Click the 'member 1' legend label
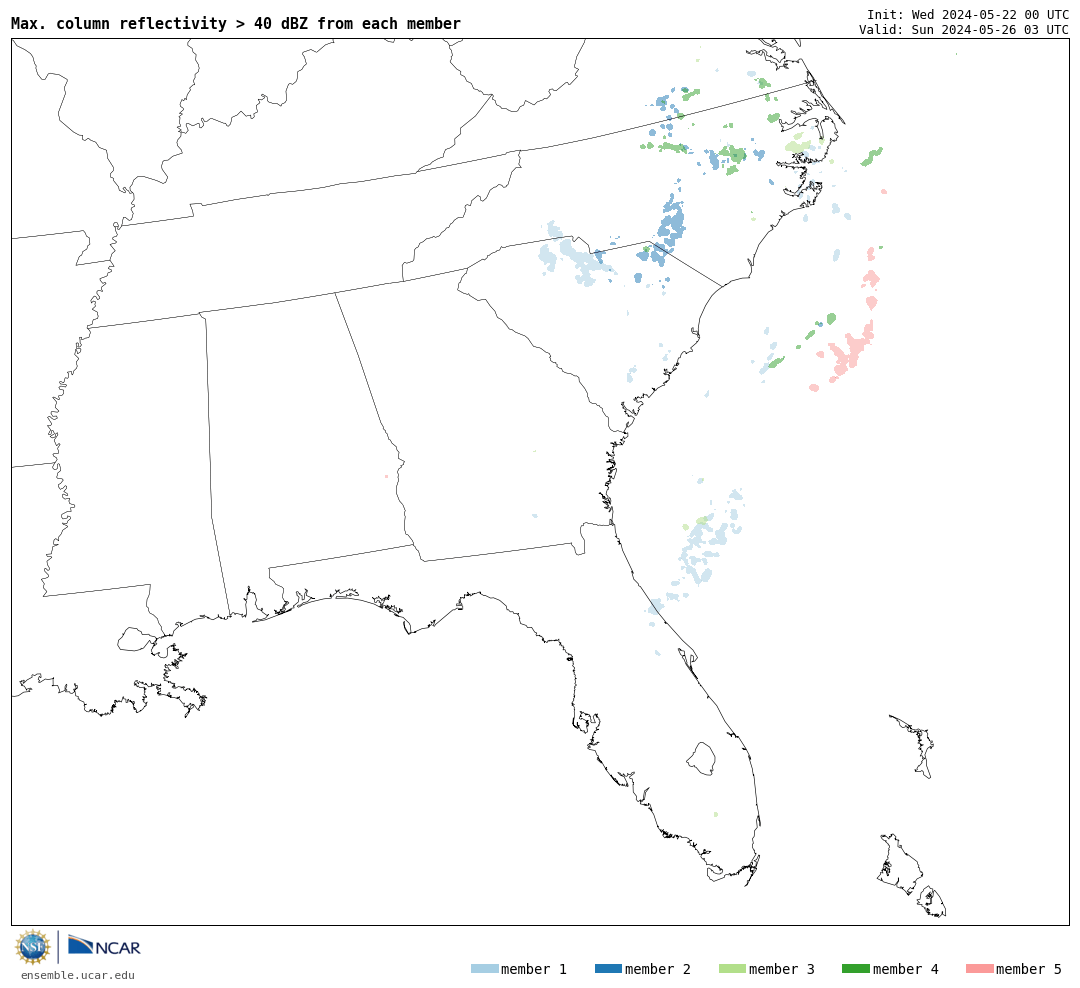Viewport: 1080px width, 988px height. point(534,969)
